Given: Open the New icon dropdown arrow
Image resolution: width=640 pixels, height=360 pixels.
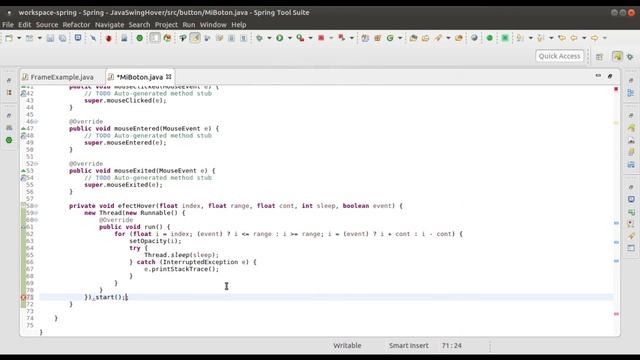Looking at the screenshot, I should (19, 38).
